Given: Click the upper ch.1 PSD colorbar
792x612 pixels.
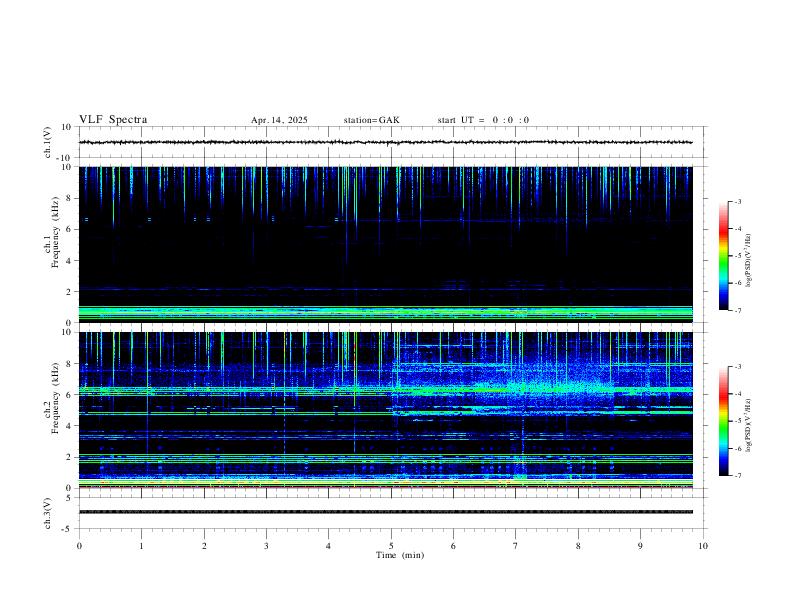Looking at the screenshot, I should pos(723,256).
